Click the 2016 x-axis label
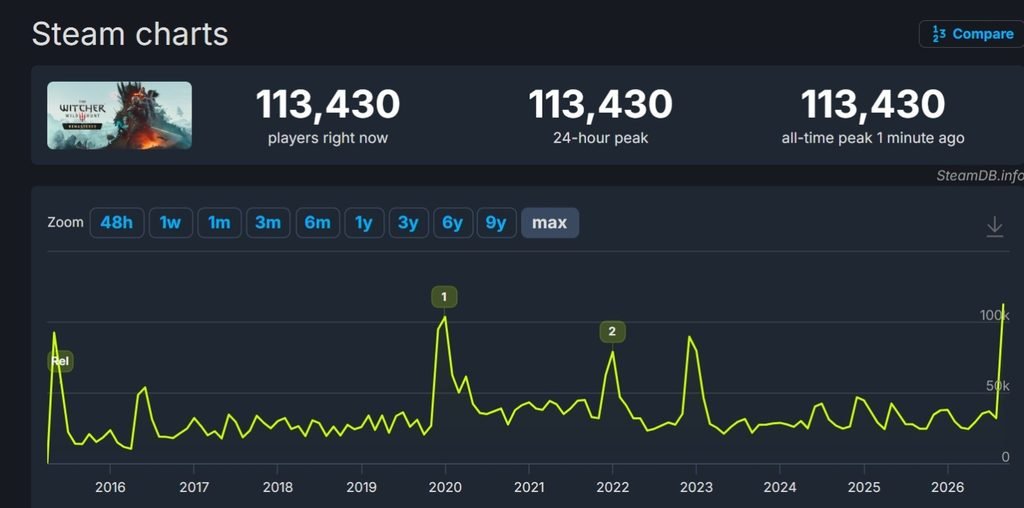Viewport: 1024px width, 508px height. pyautogui.click(x=110, y=487)
